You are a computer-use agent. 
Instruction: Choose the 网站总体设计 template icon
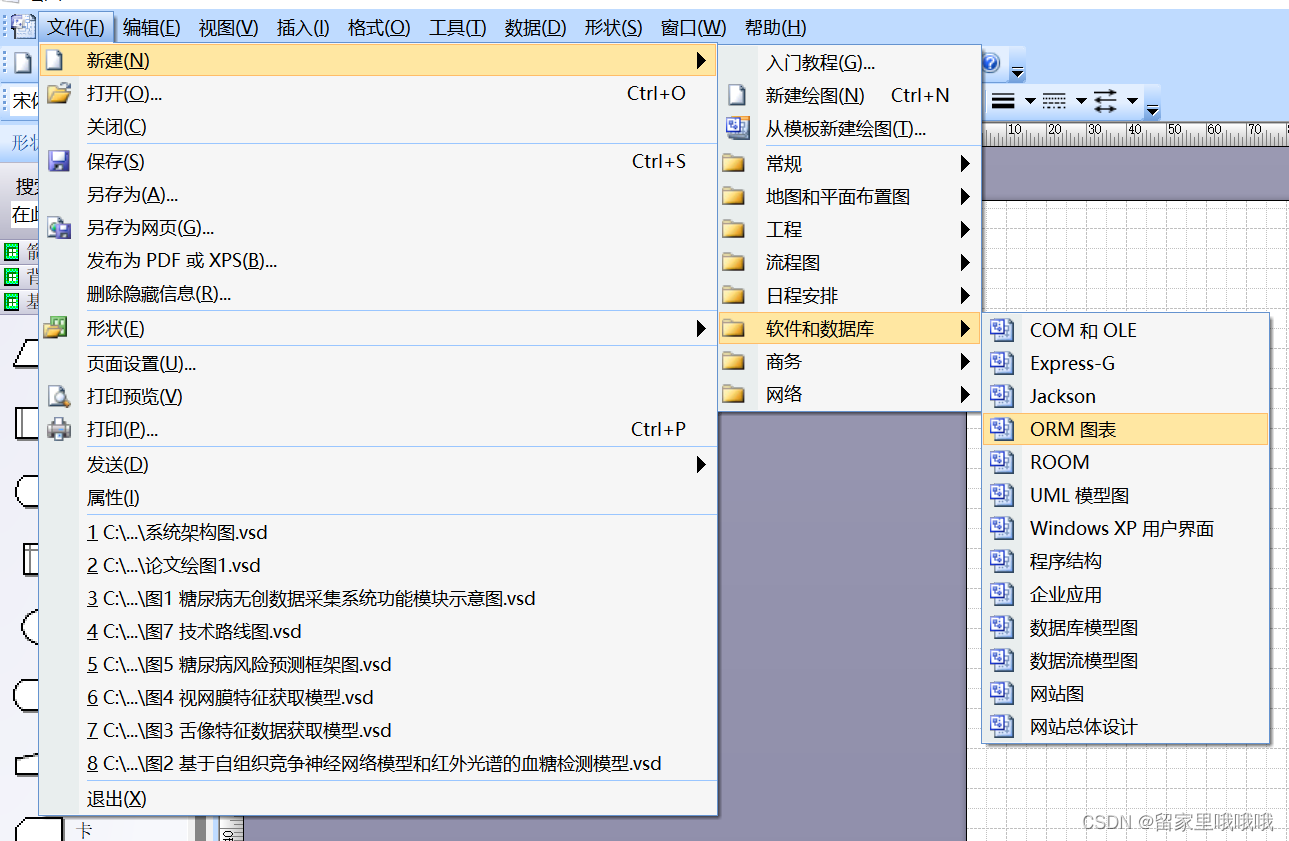point(1002,726)
